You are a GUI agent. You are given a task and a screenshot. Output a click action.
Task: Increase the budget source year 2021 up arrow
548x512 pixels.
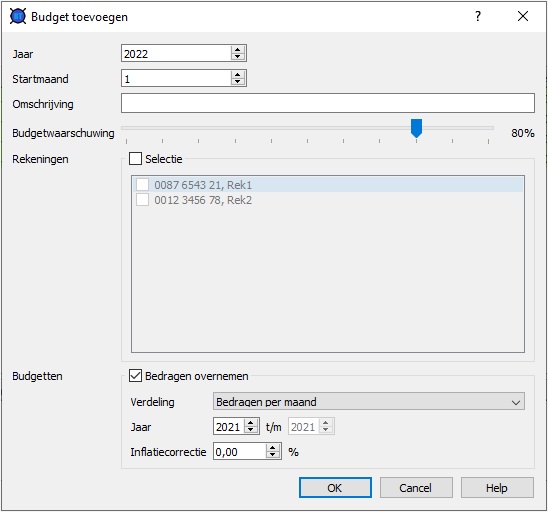[x=251, y=423]
